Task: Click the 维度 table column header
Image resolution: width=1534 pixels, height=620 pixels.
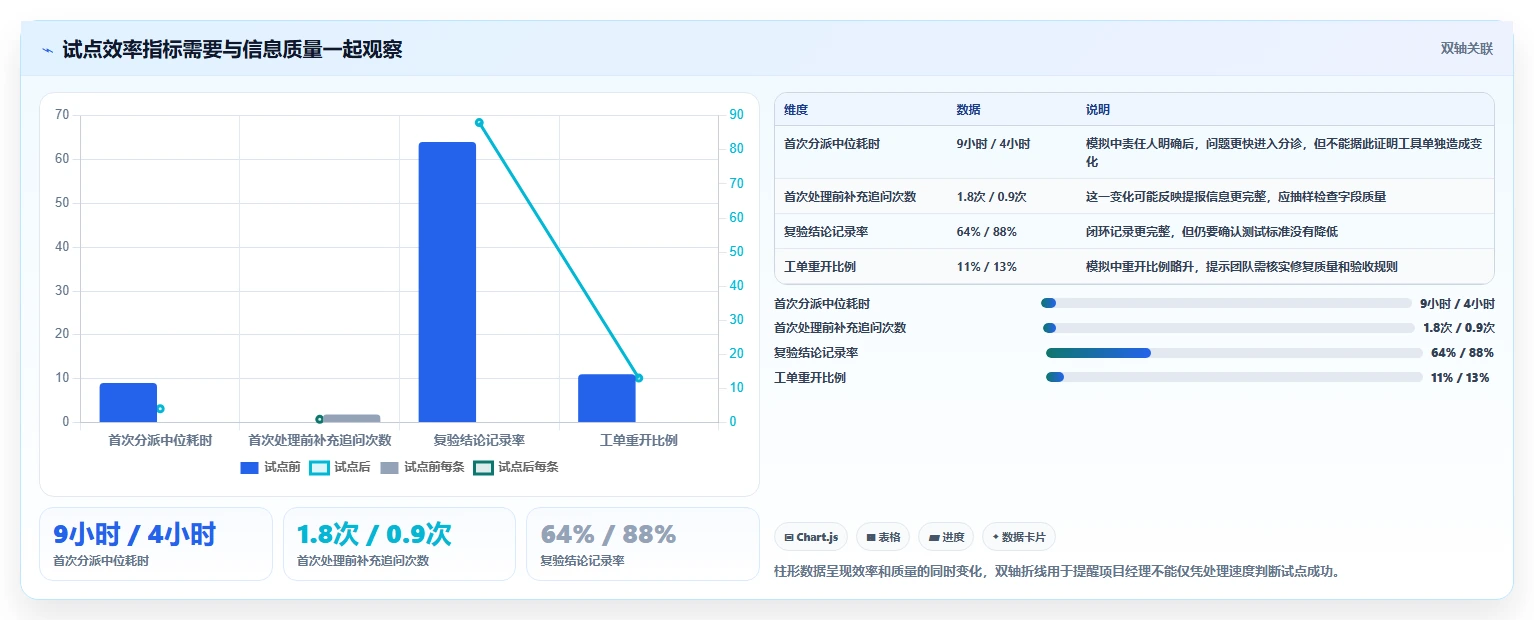Action: point(796,110)
